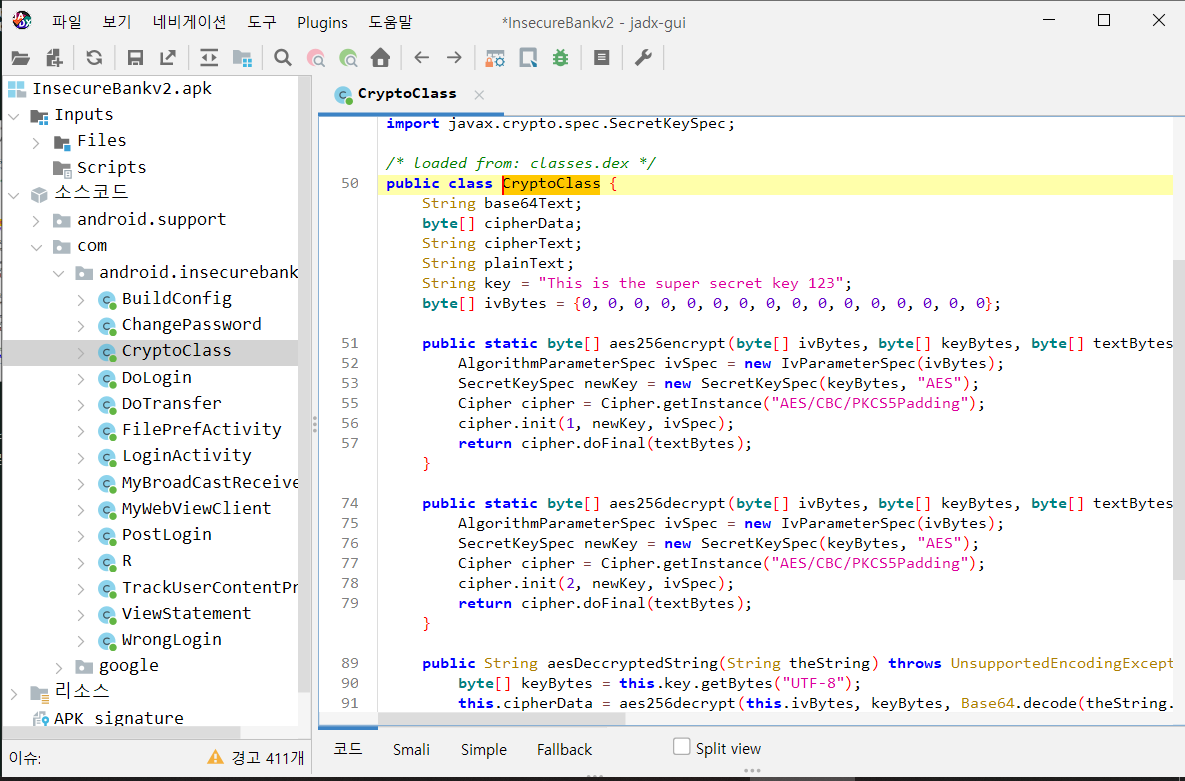Viewport: 1185px width, 781px height.
Task: Click the green bug debugger icon
Action: point(560,58)
